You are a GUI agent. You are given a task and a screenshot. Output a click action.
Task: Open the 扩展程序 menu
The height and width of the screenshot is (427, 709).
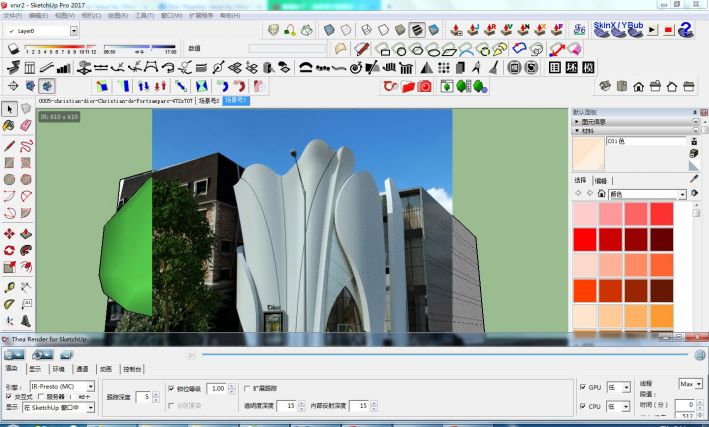point(201,15)
